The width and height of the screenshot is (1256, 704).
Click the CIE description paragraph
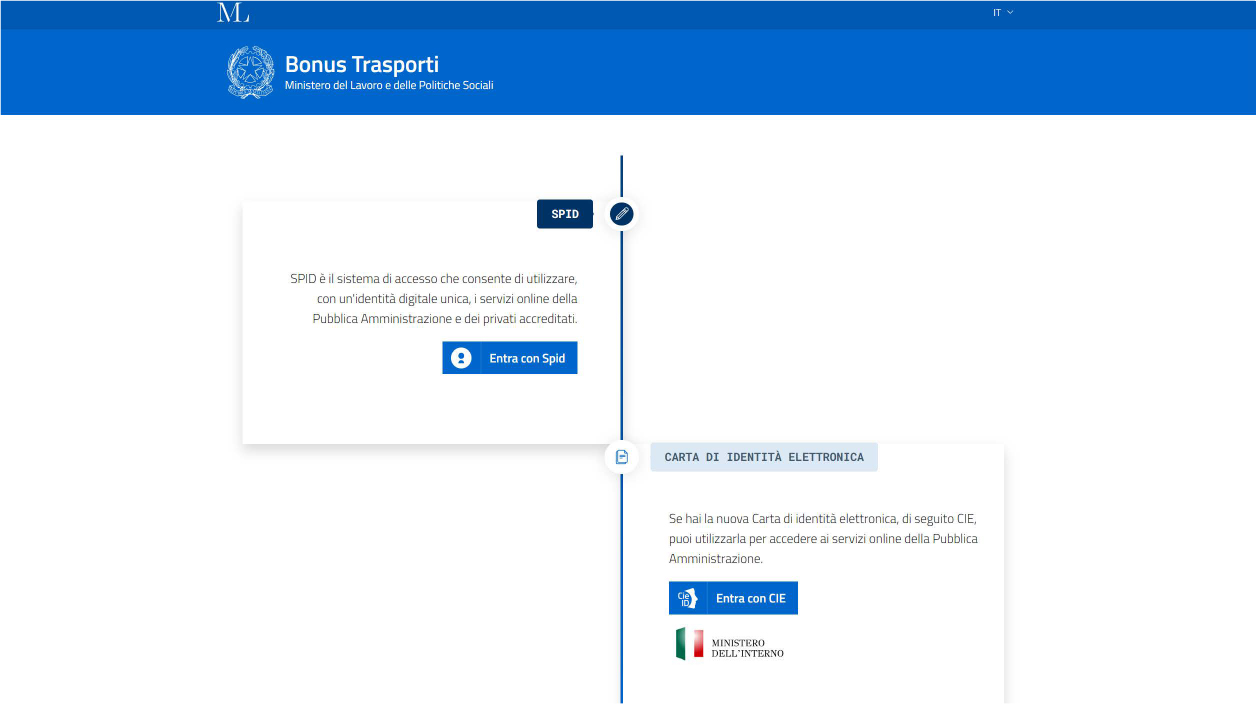click(x=823, y=539)
